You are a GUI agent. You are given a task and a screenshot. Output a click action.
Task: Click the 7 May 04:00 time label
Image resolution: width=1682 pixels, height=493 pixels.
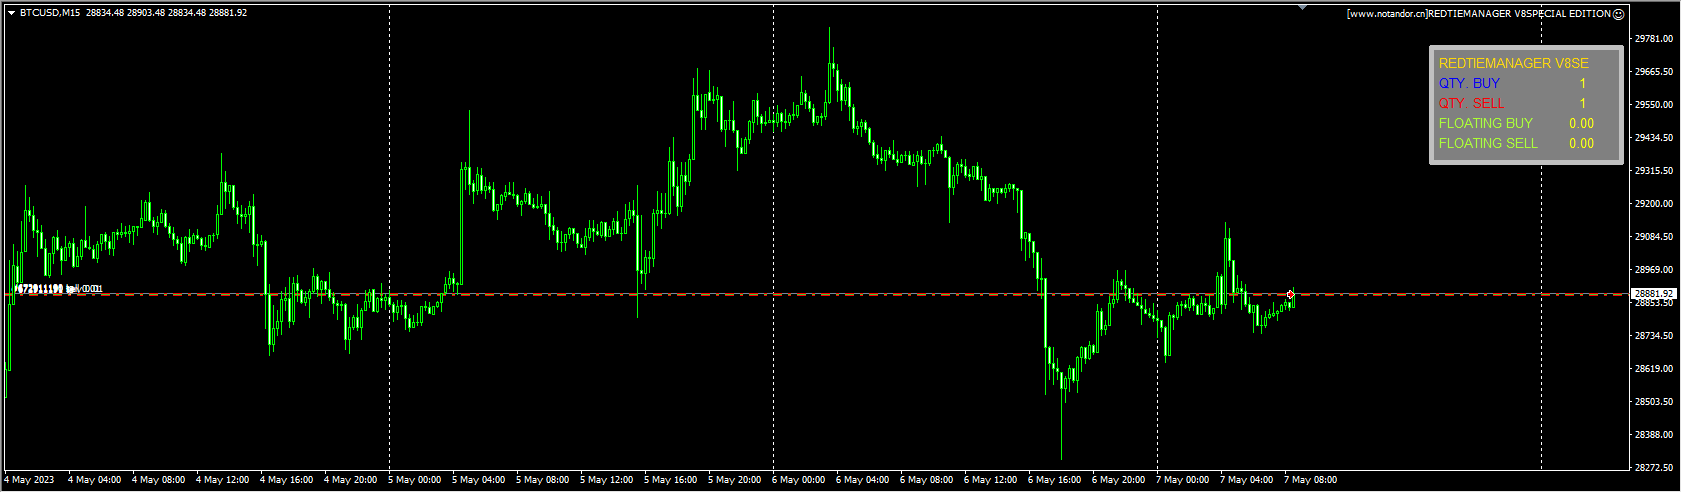click(1247, 480)
